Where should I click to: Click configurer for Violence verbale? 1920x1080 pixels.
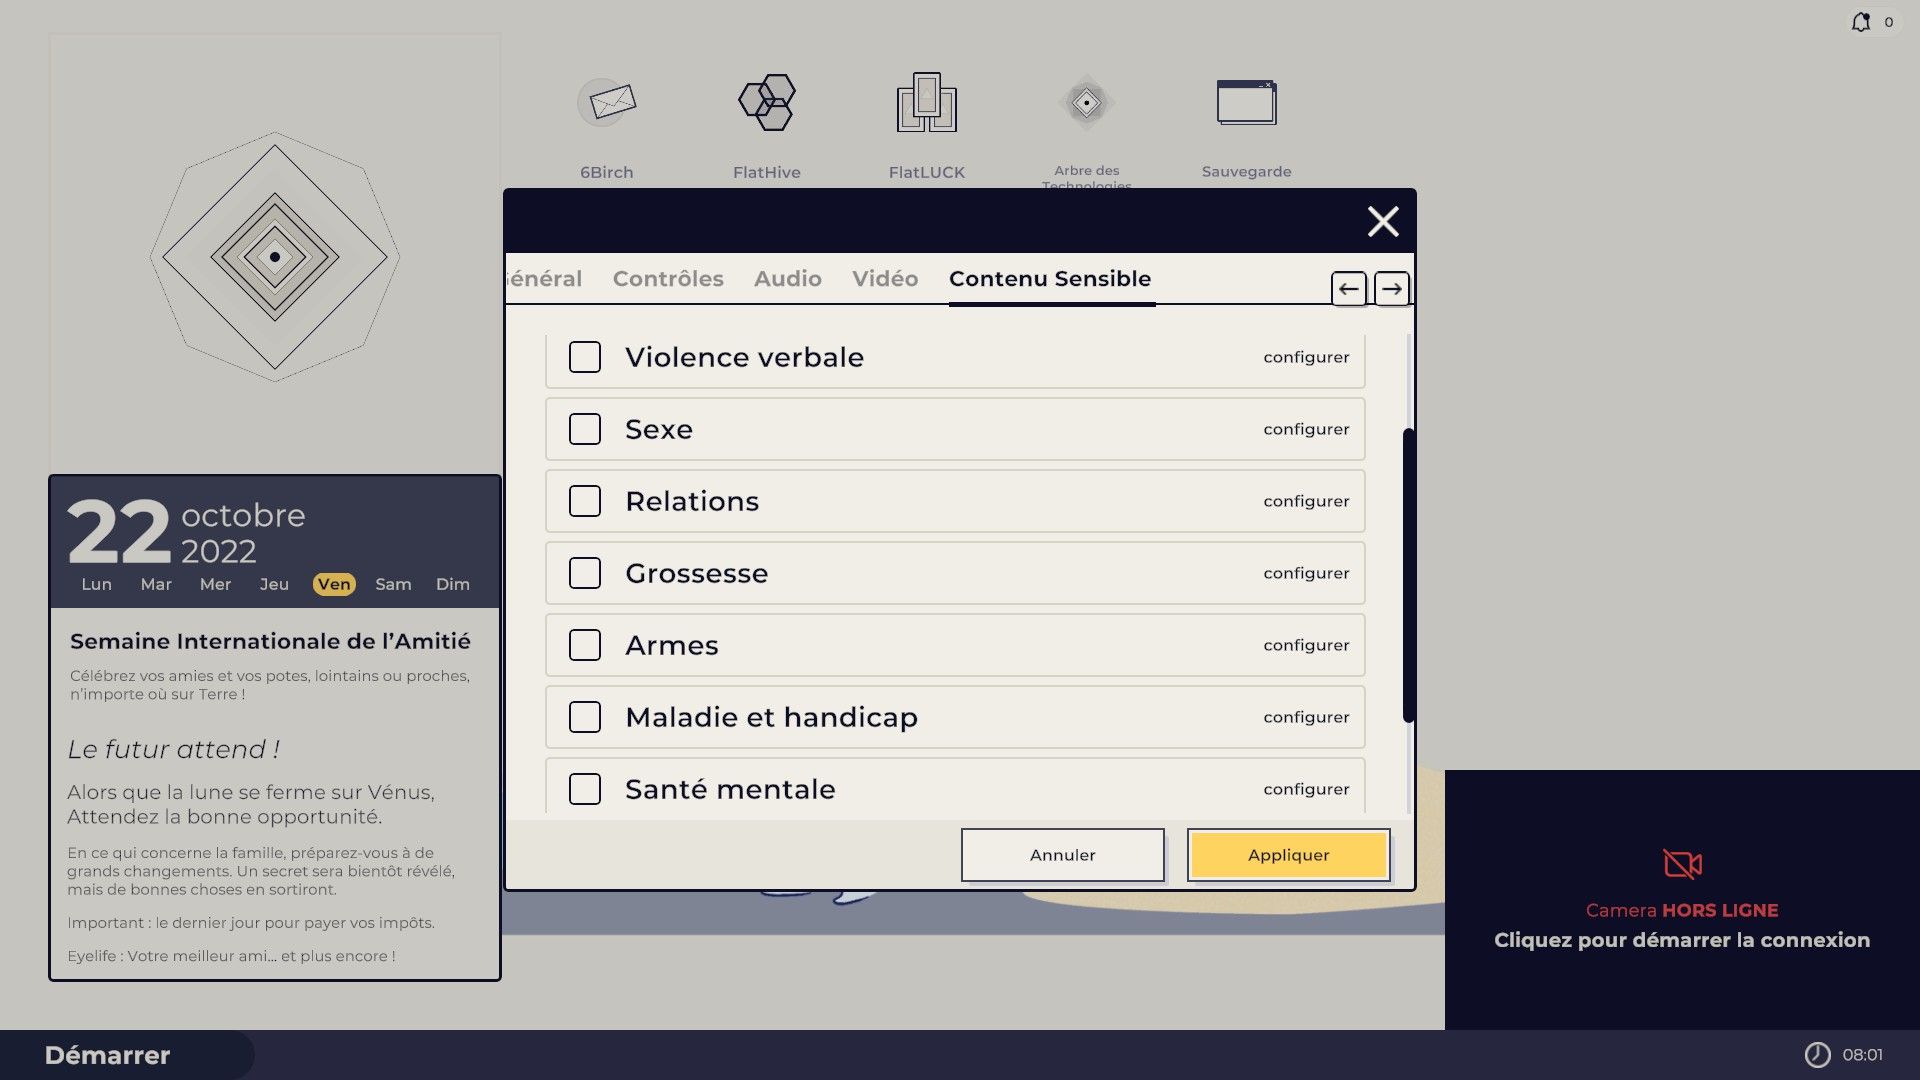[x=1306, y=358]
